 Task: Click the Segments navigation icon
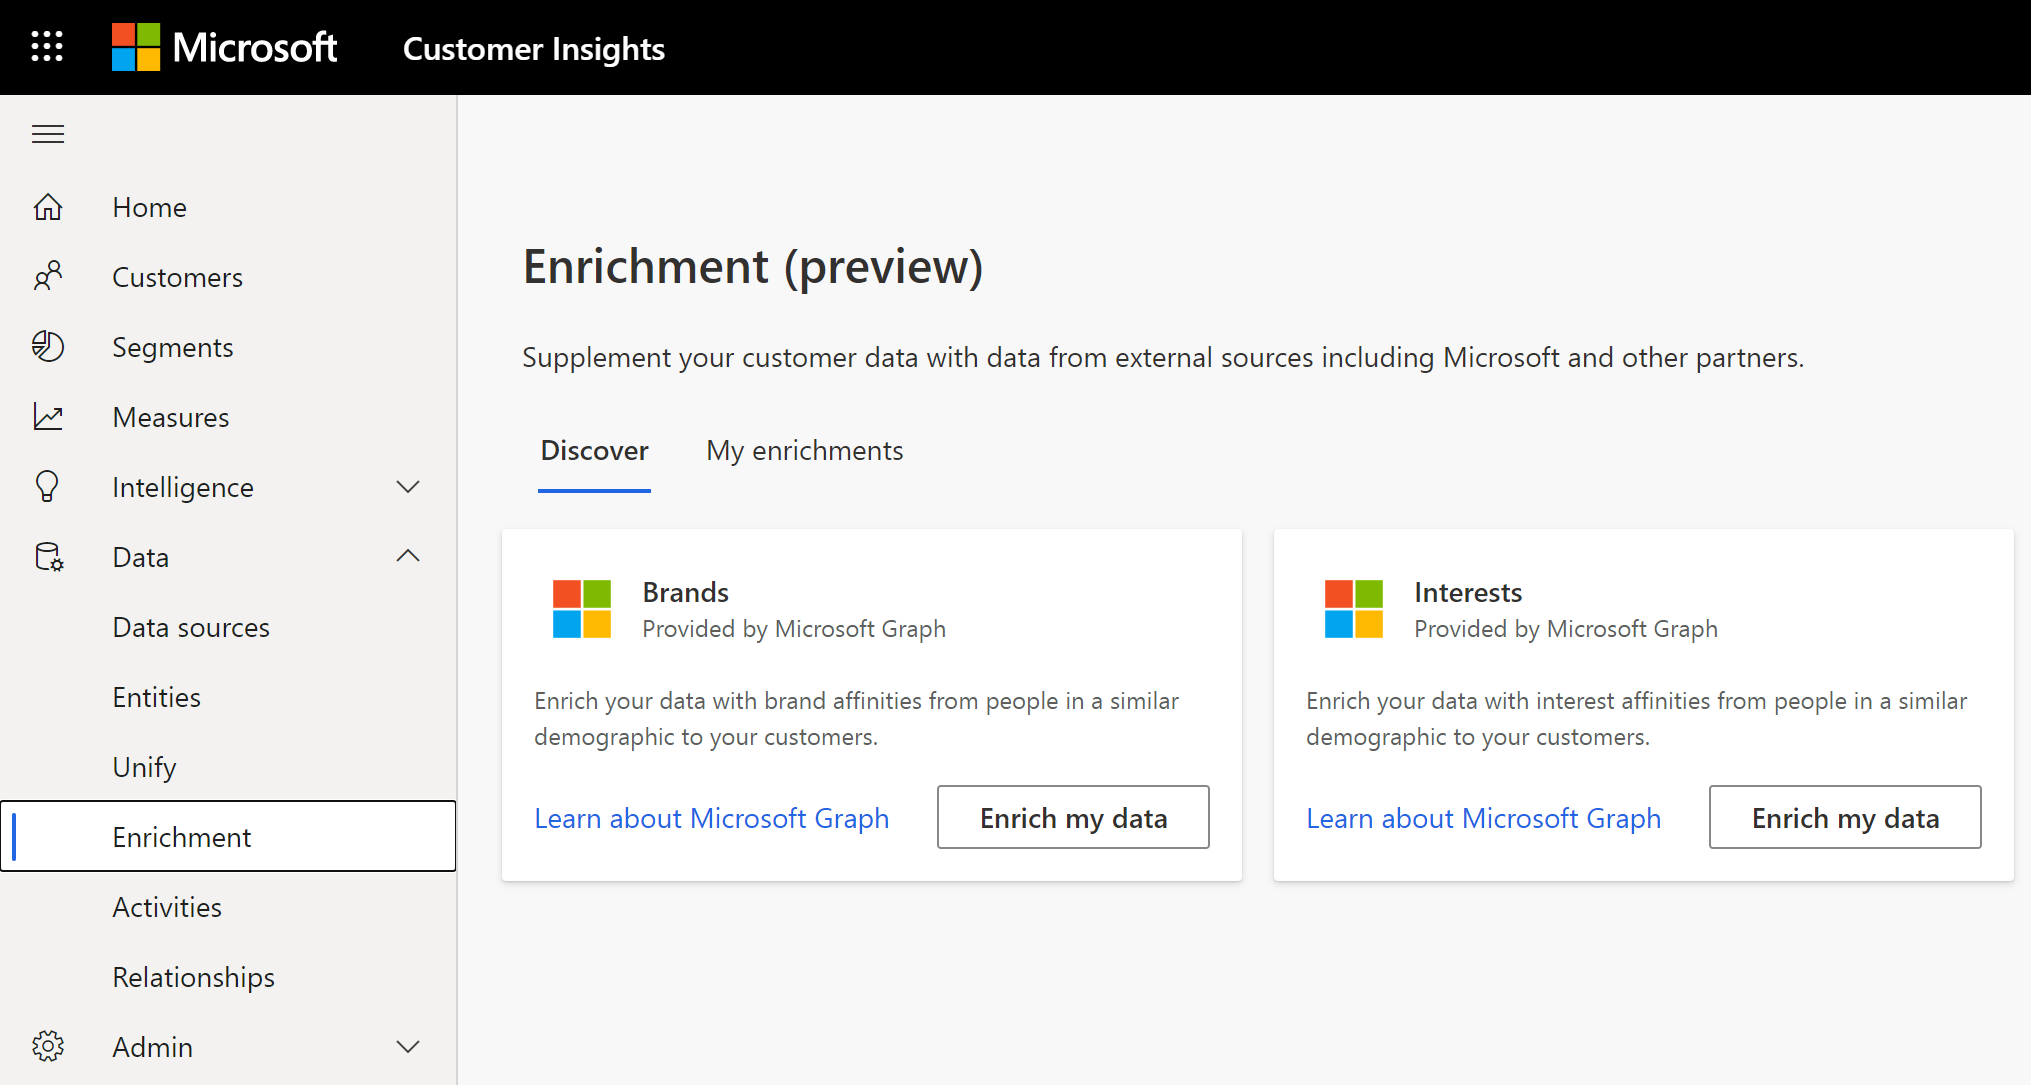click(47, 346)
